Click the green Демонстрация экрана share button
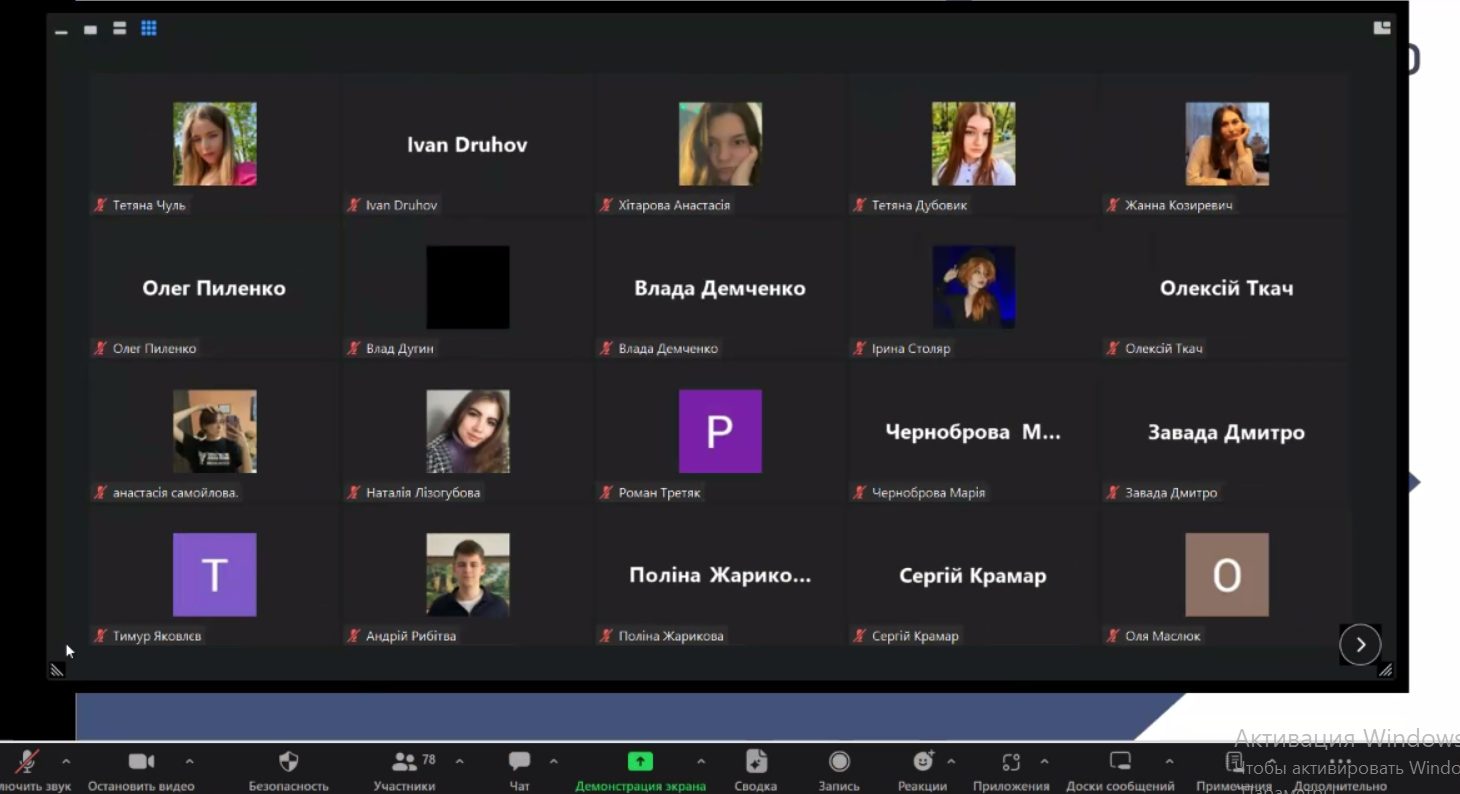The height and width of the screenshot is (794, 1460). (x=640, y=762)
